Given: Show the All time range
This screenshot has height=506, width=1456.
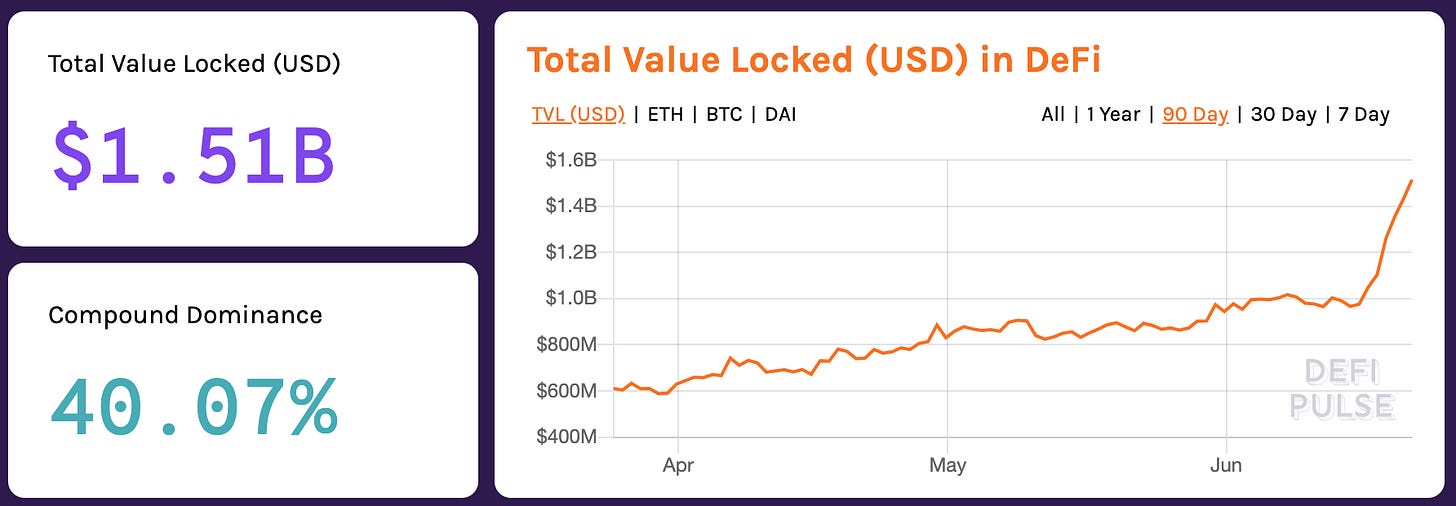Looking at the screenshot, I should click(1052, 114).
